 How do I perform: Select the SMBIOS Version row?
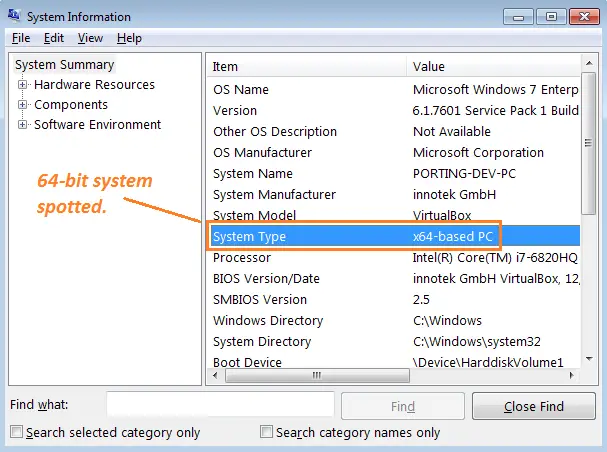393,299
